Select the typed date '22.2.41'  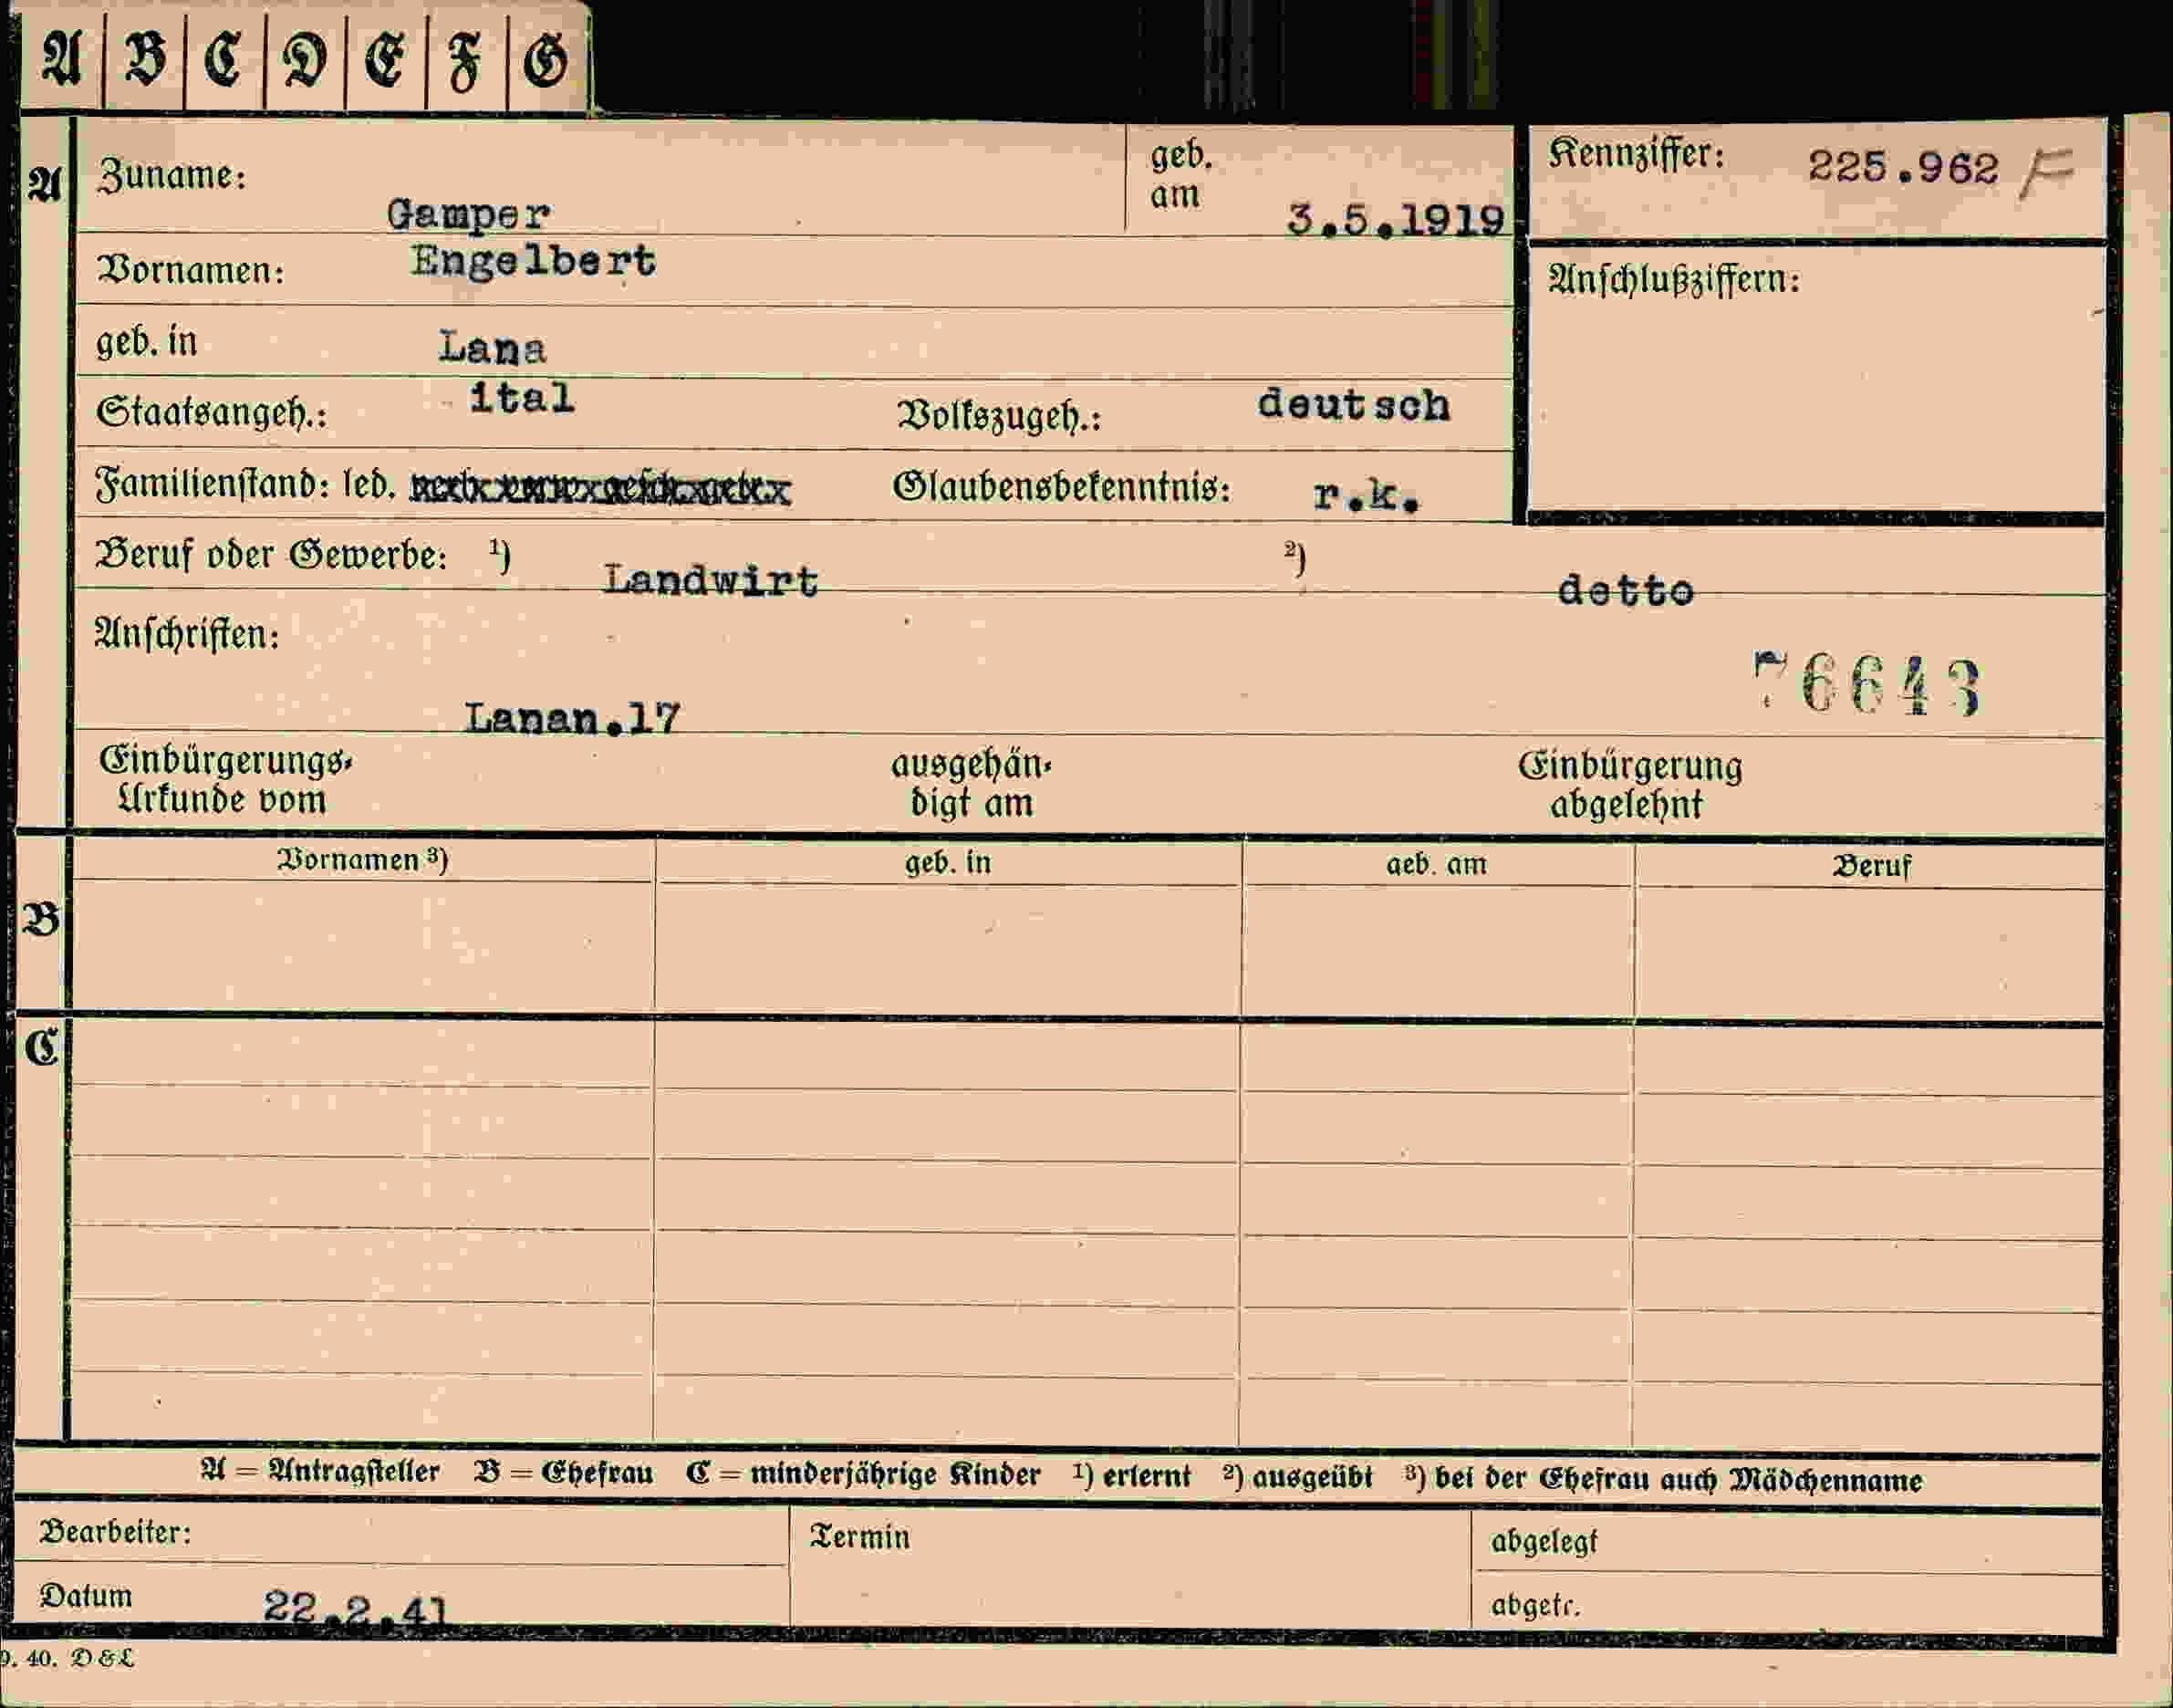click(356, 1608)
